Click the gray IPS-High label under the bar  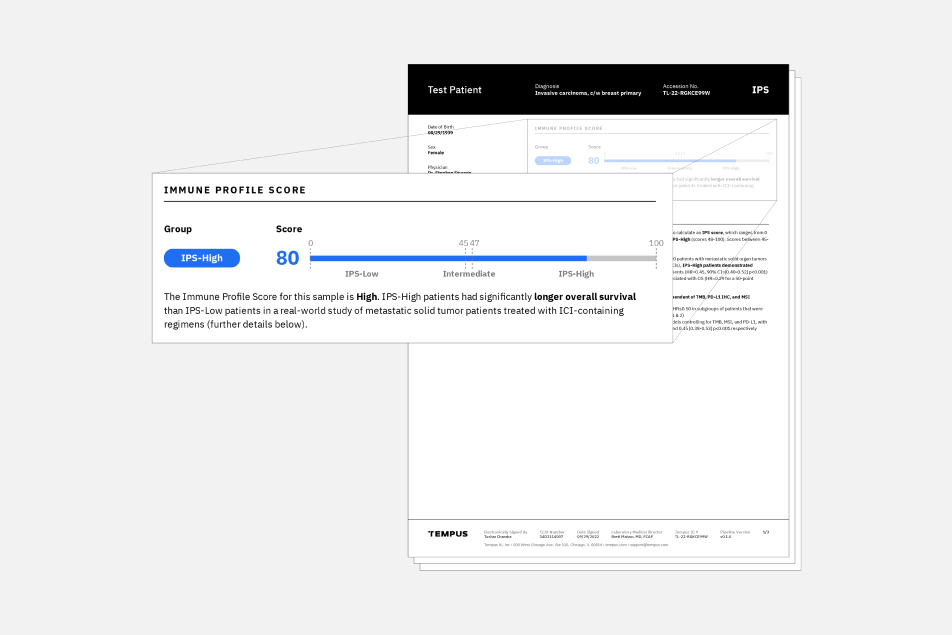pyautogui.click(x=576, y=274)
